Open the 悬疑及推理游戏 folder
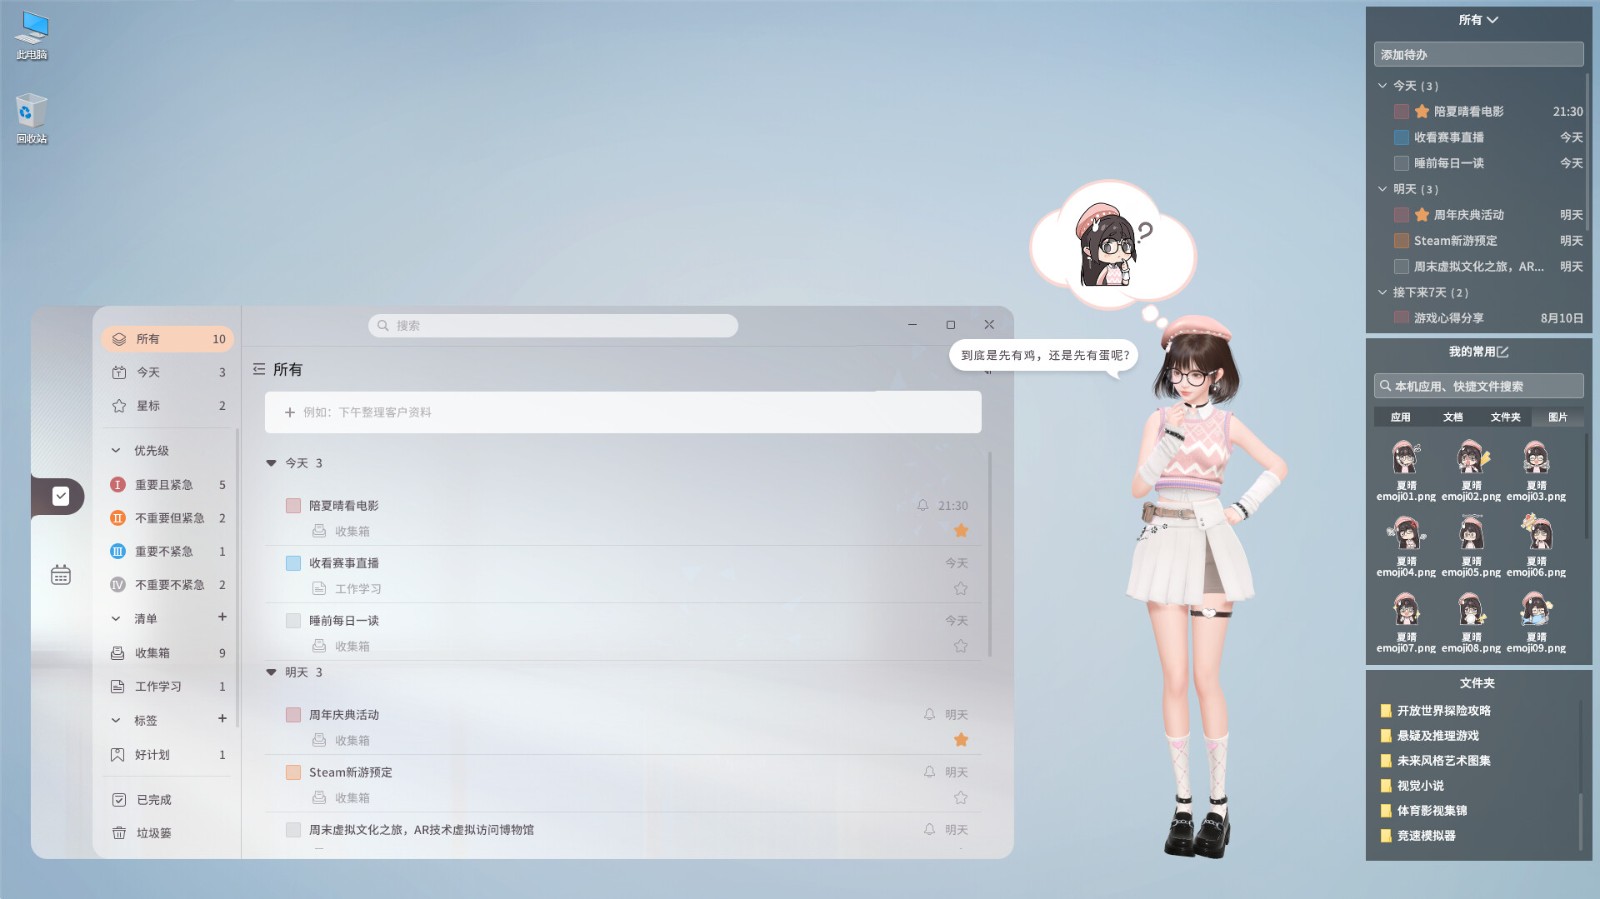 click(x=1437, y=736)
